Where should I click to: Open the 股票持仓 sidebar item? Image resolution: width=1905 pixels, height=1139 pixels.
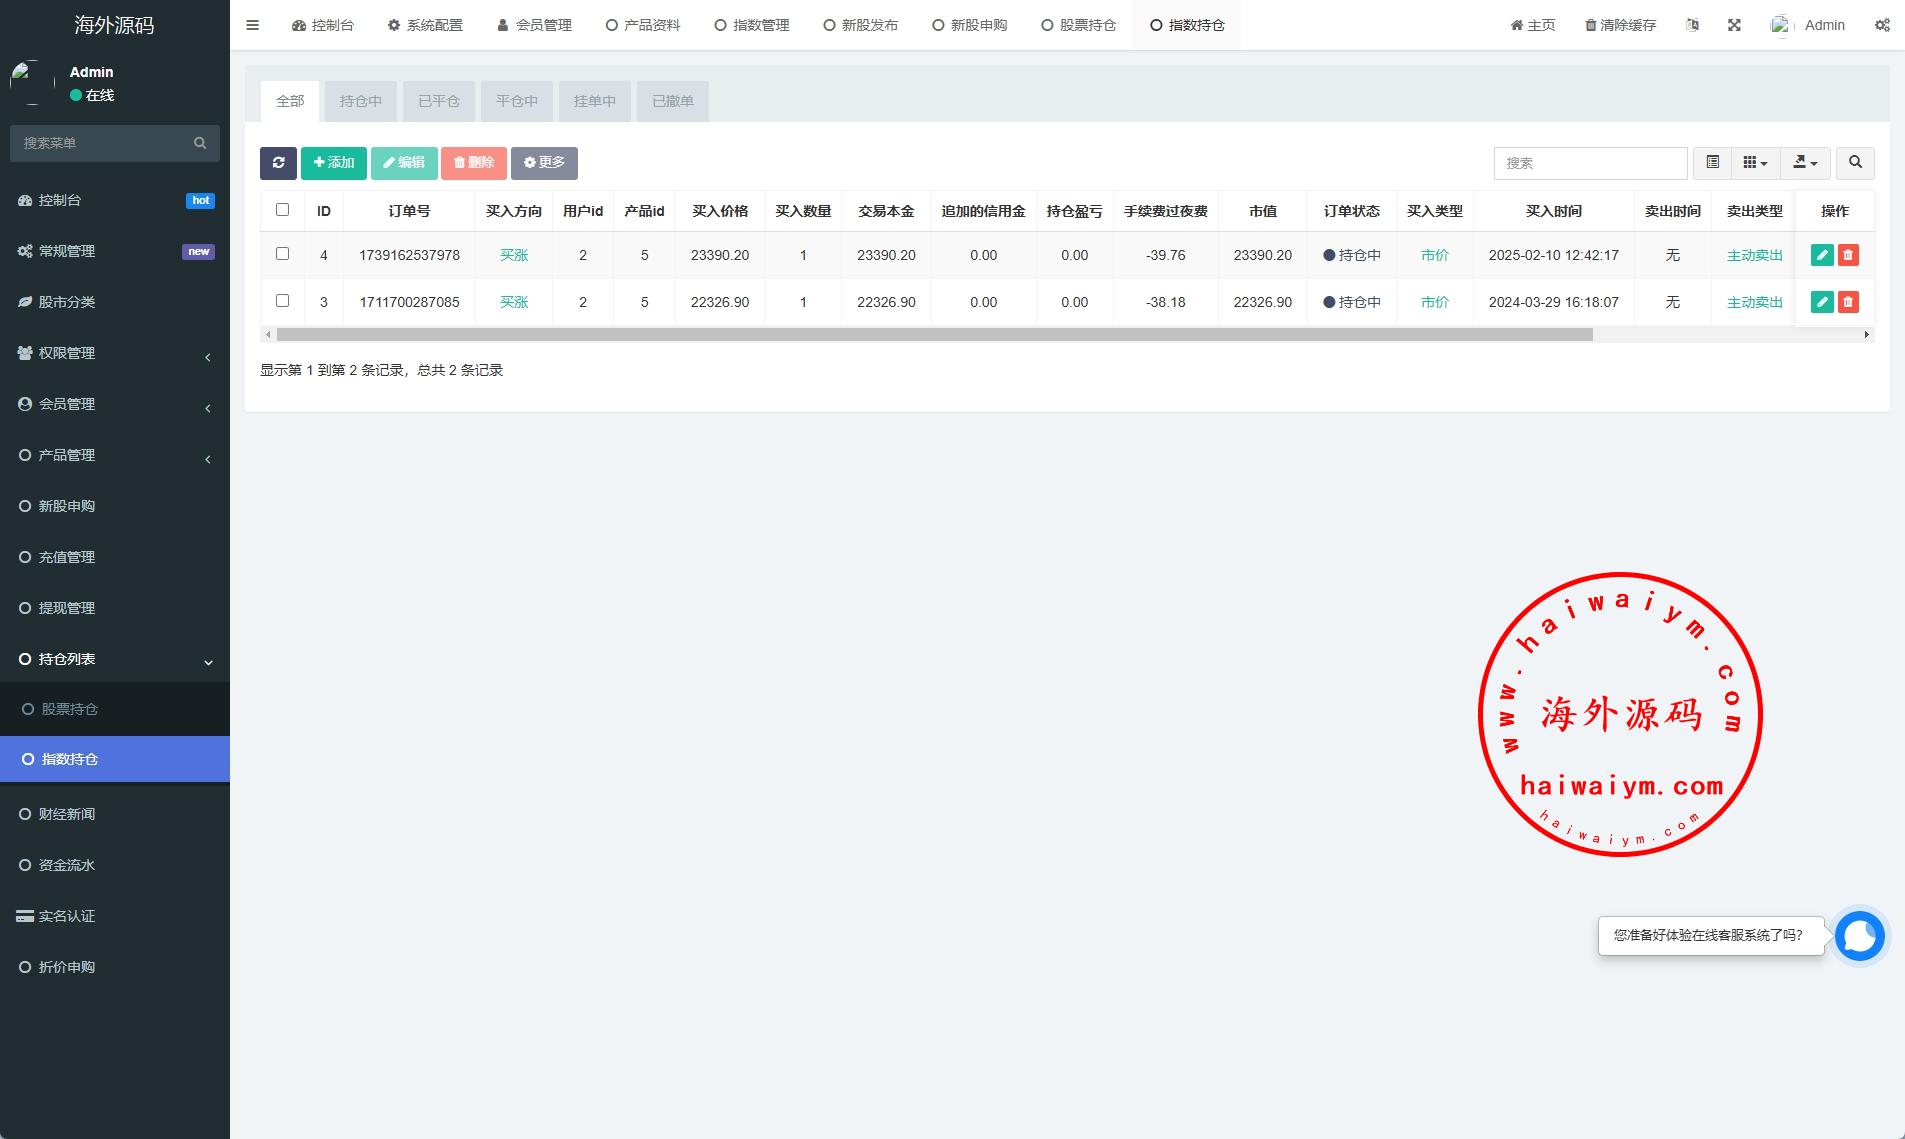(70, 709)
